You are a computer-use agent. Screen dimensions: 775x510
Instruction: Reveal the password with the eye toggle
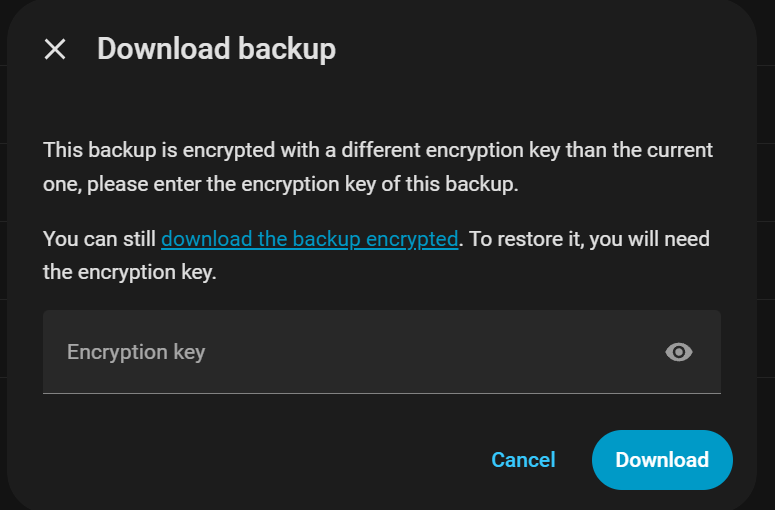[679, 352]
